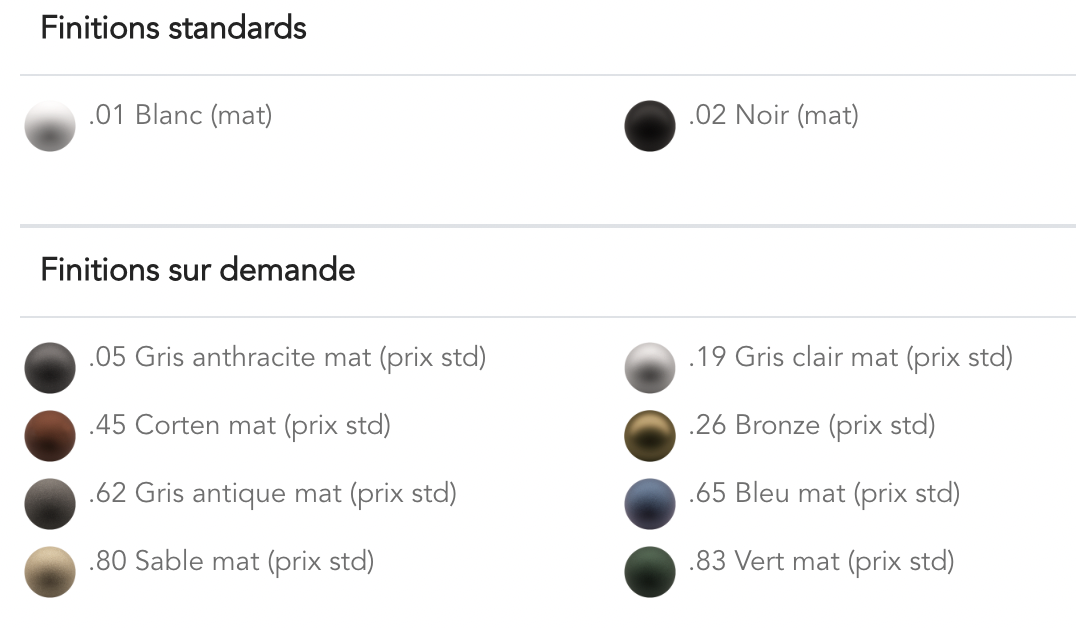Image resolution: width=1076 pixels, height=628 pixels.
Task: Click the '.01 Blanc (mat)' label
Action: click(180, 115)
